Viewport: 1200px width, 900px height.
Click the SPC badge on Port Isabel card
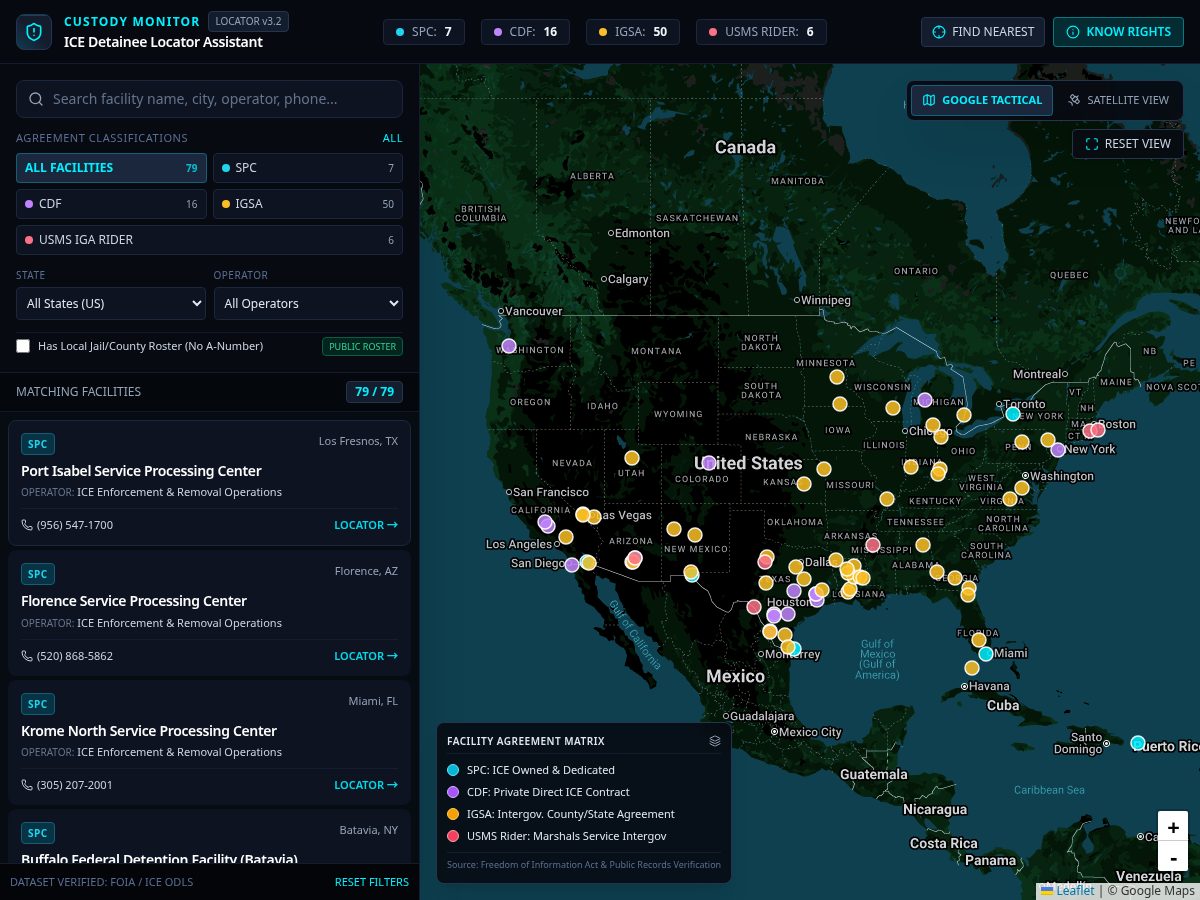pos(38,444)
